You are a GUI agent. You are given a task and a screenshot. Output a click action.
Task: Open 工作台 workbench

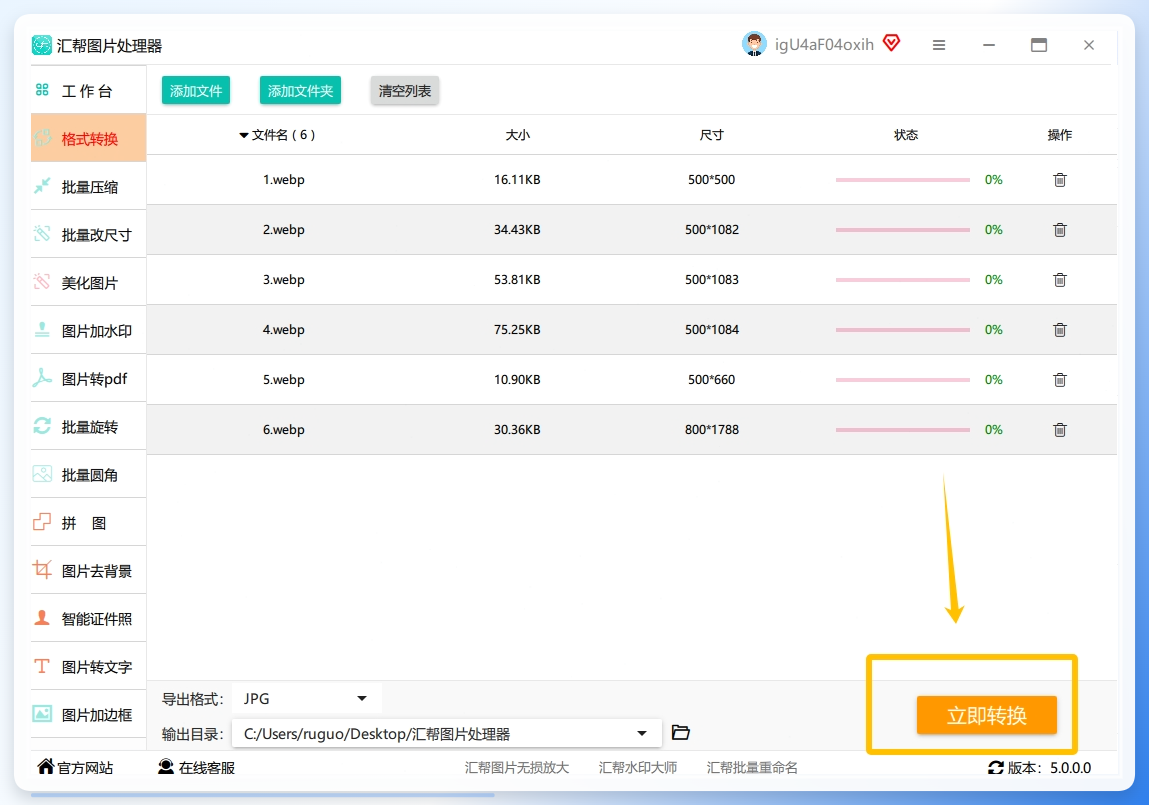click(88, 90)
